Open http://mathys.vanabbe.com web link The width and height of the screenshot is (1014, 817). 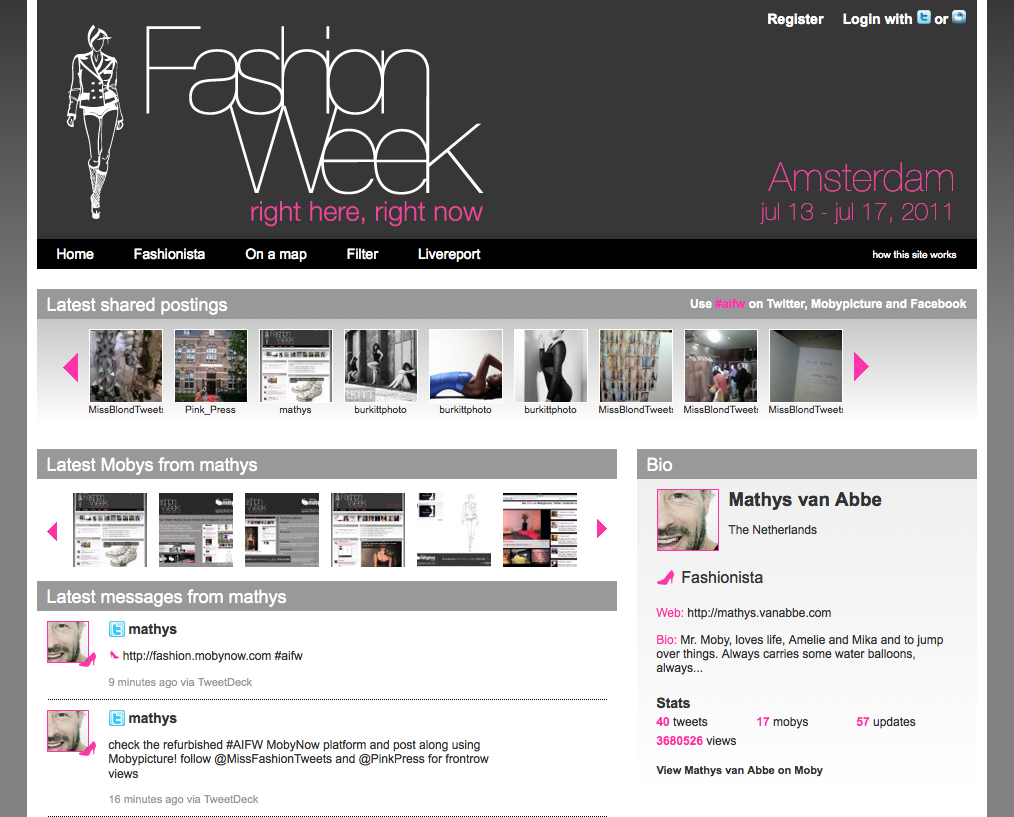[x=759, y=613]
